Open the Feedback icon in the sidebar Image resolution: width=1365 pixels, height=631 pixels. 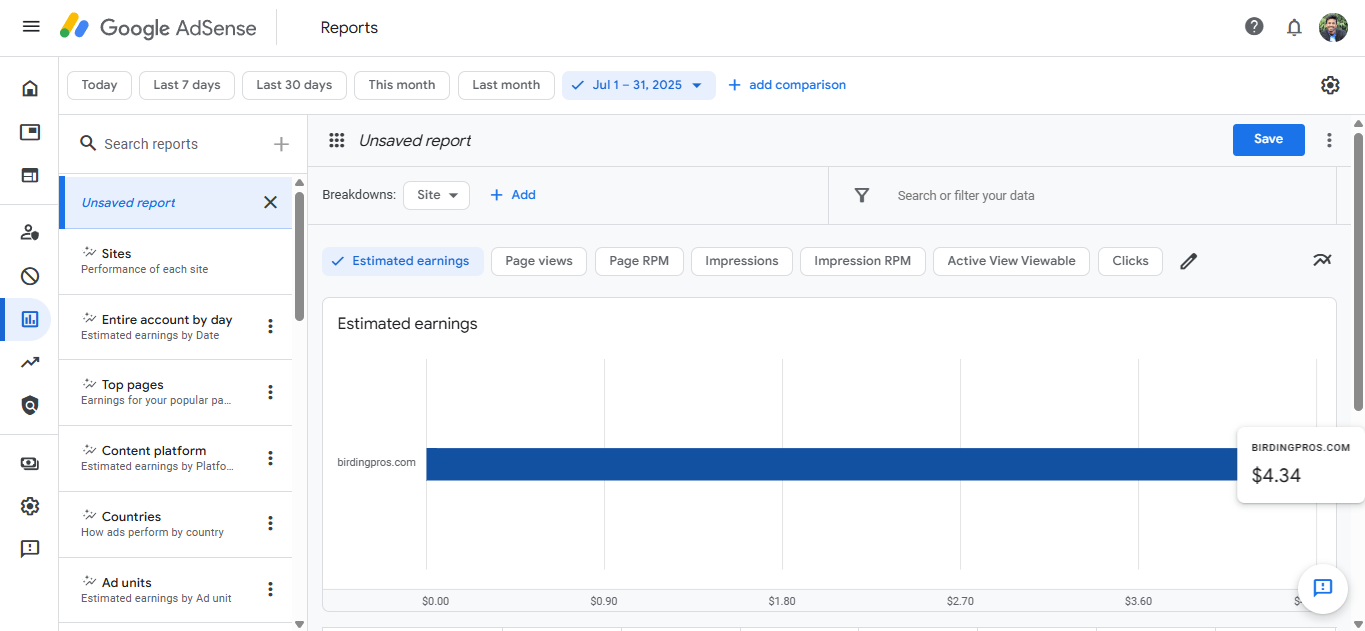30,549
